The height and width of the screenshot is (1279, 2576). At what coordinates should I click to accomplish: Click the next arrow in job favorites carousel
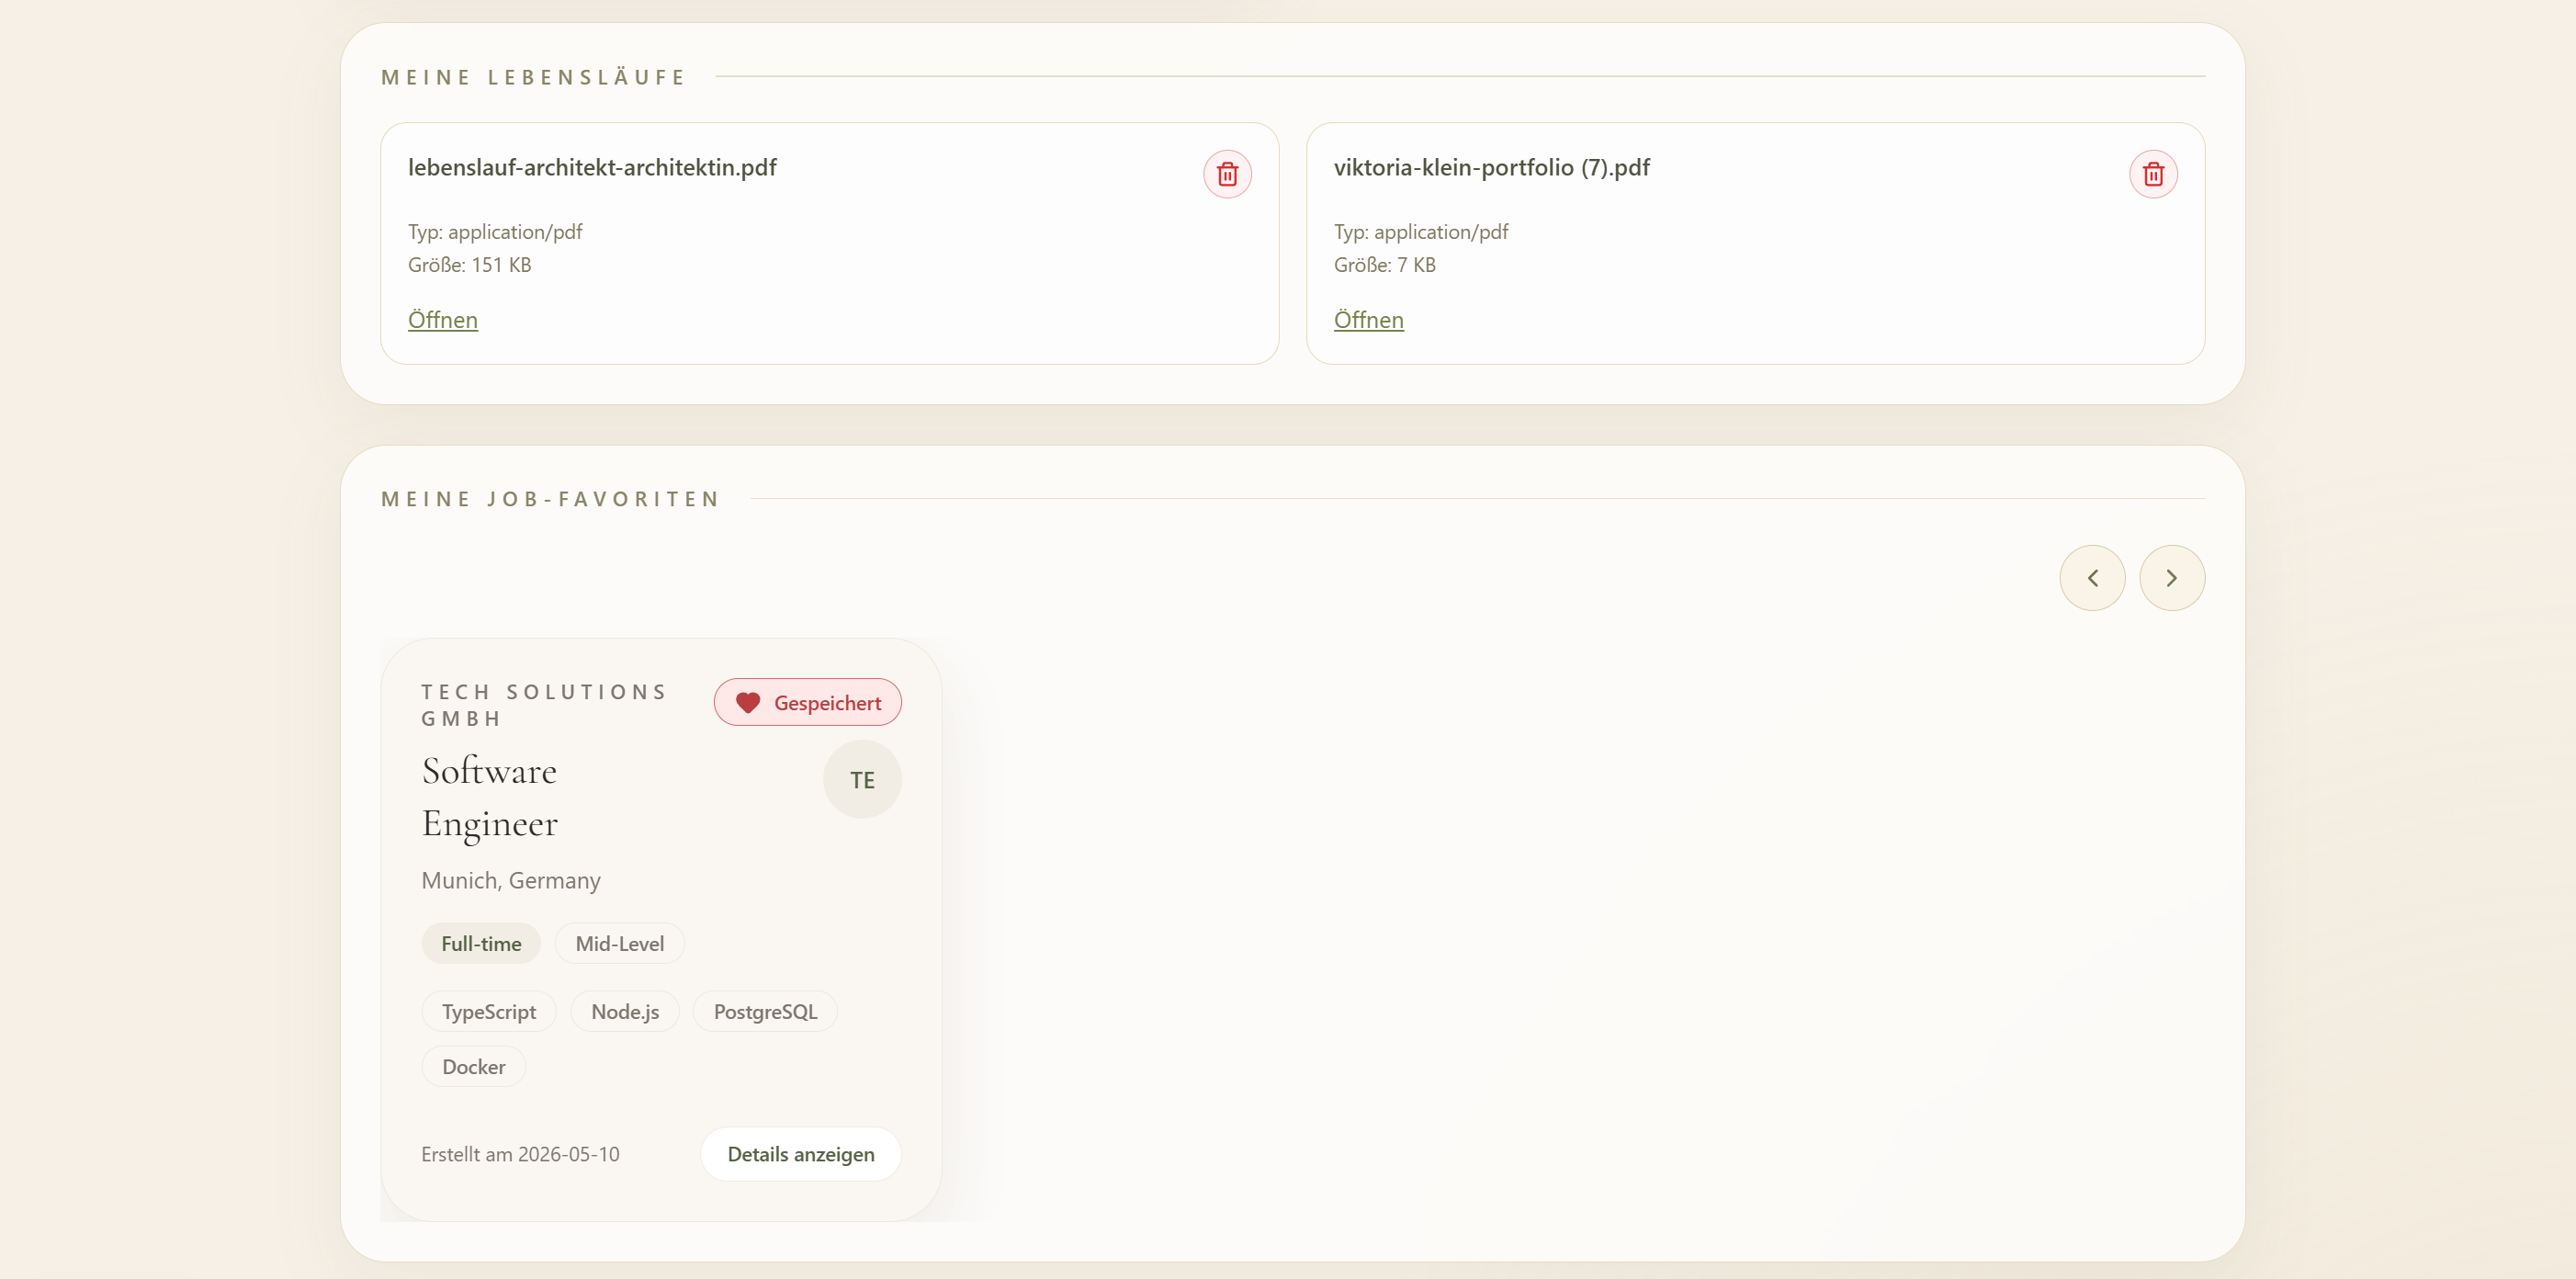point(2172,578)
